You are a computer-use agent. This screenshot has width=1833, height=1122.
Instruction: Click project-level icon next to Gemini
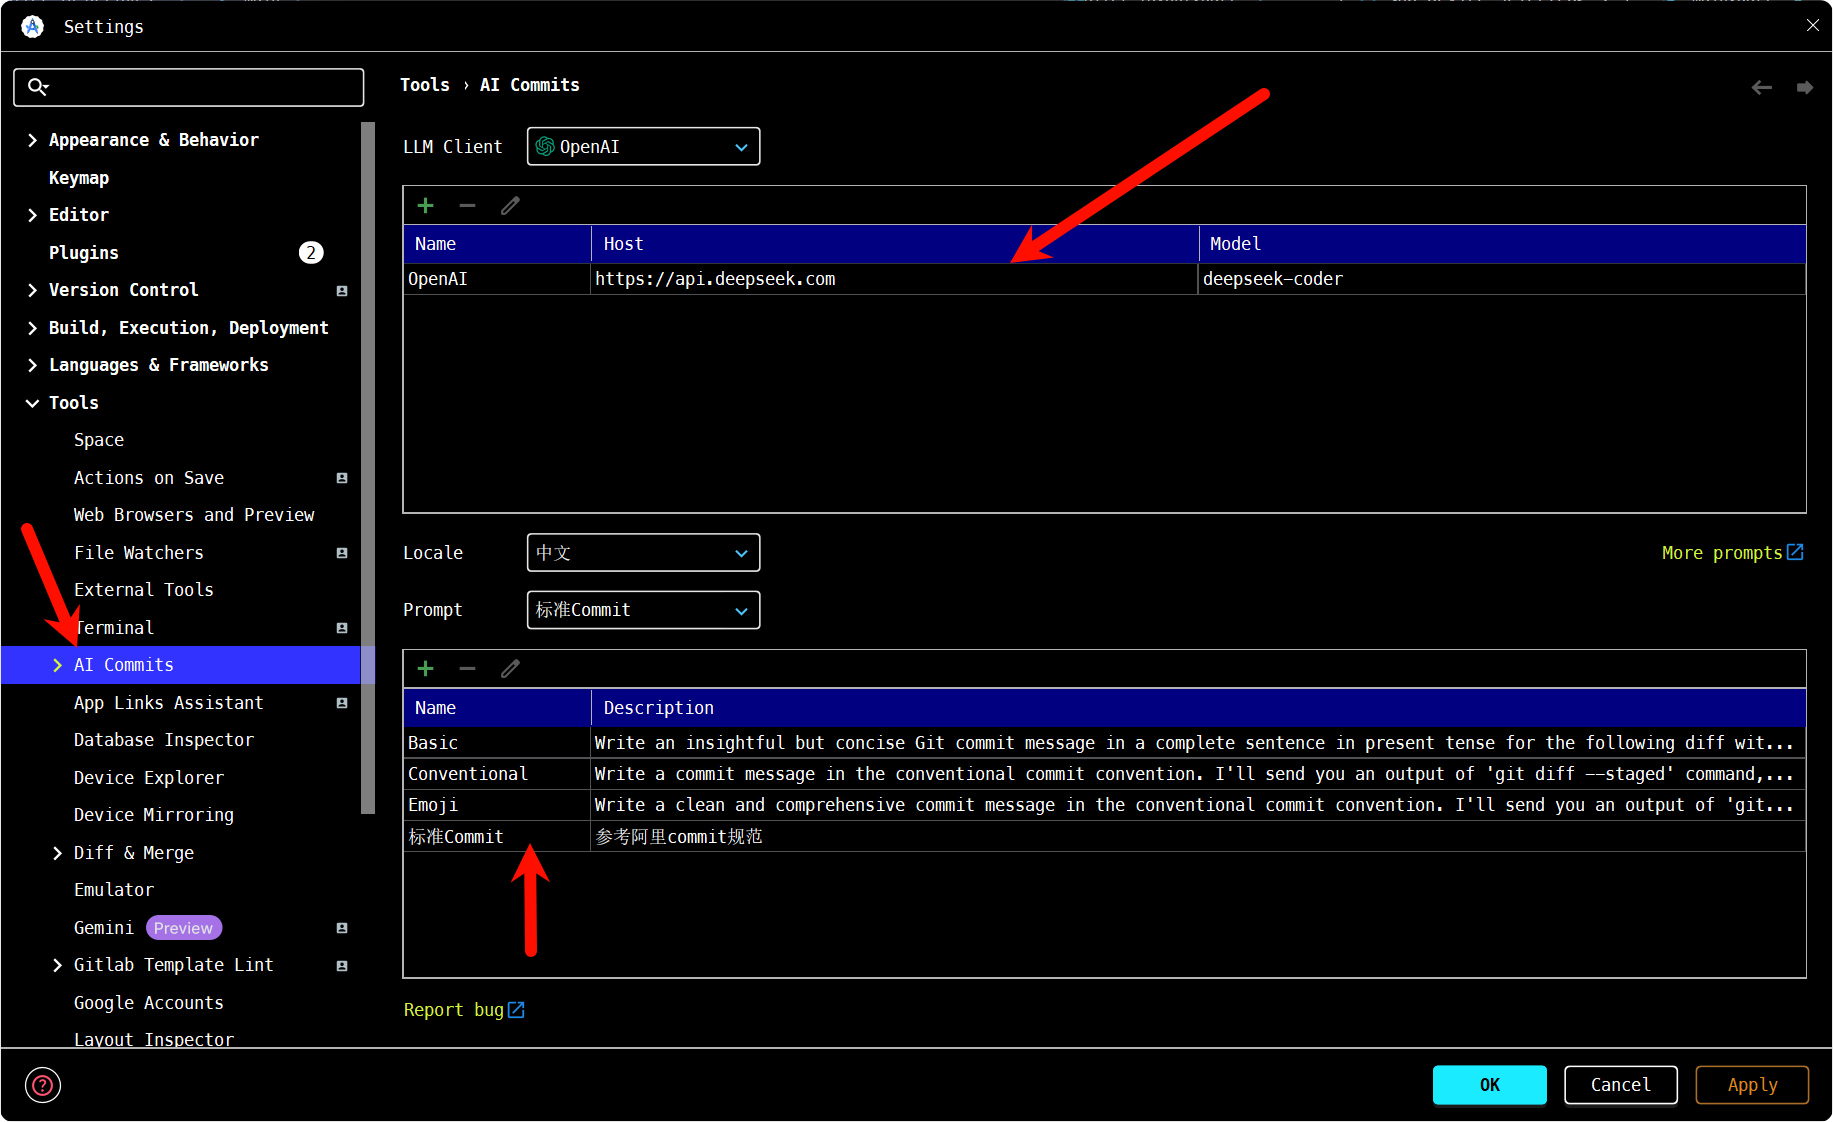342,928
